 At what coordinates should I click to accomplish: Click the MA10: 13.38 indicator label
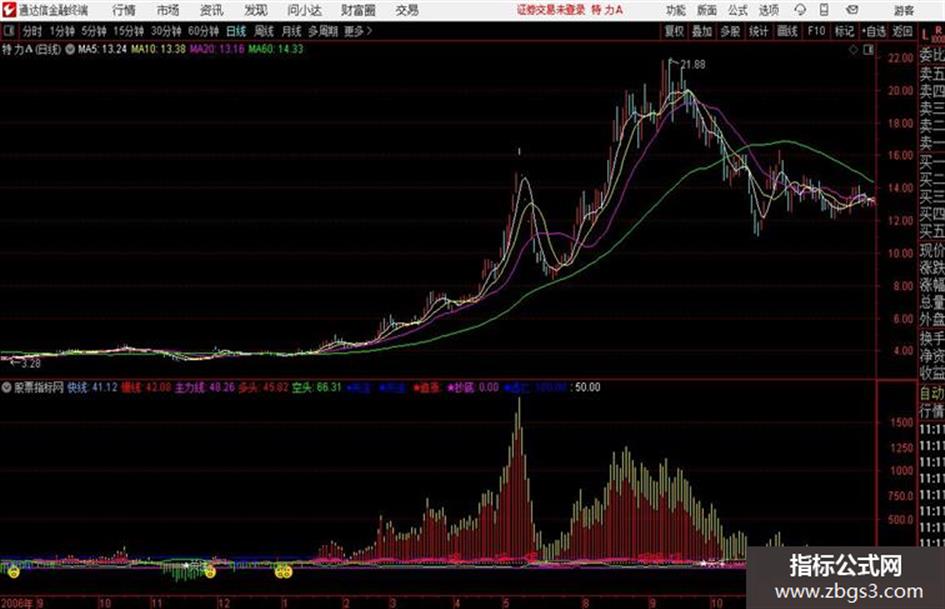pyautogui.click(x=159, y=49)
